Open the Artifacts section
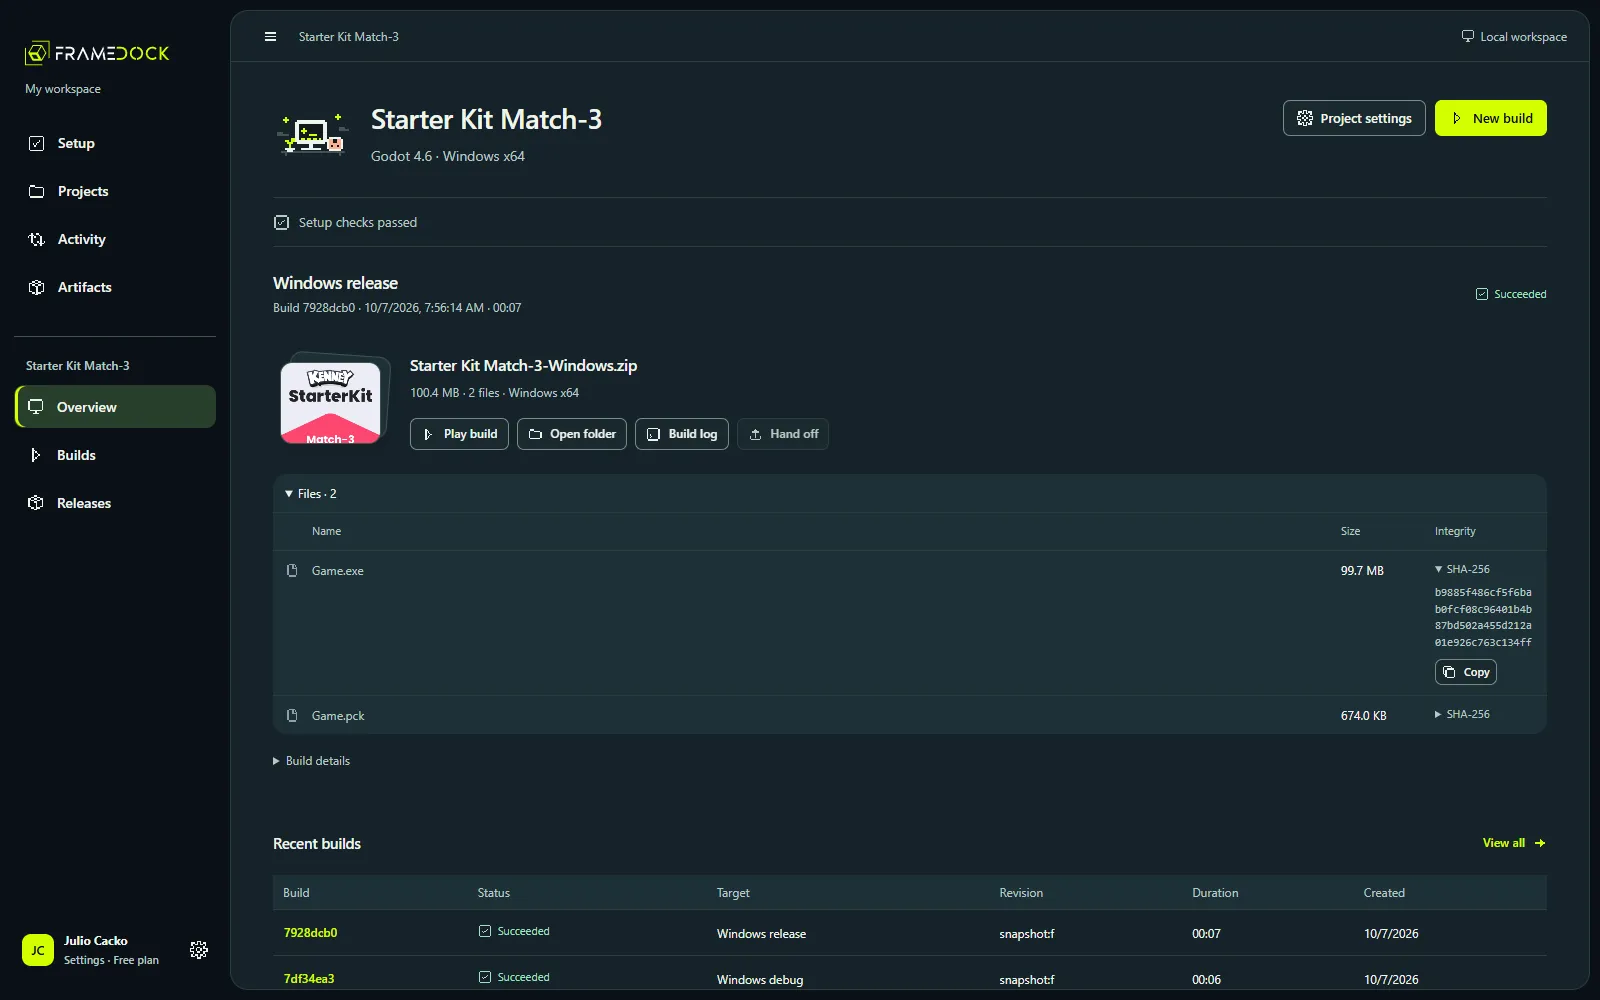The width and height of the screenshot is (1600, 1000). (115, 287)
